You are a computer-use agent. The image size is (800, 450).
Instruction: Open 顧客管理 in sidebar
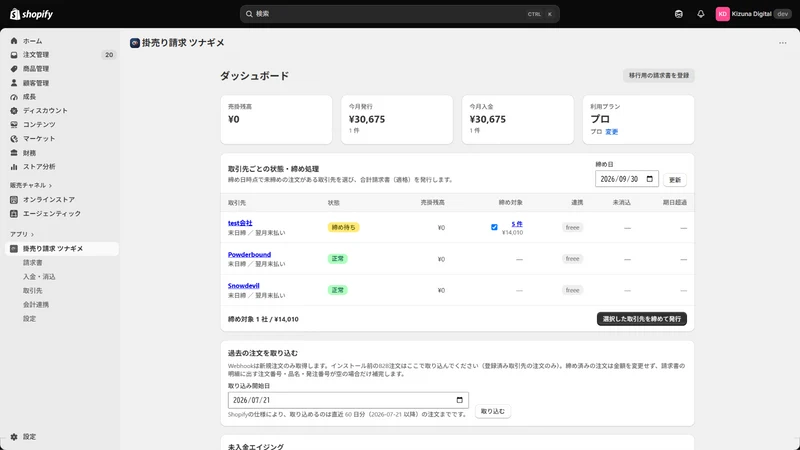tap(36, 83)
